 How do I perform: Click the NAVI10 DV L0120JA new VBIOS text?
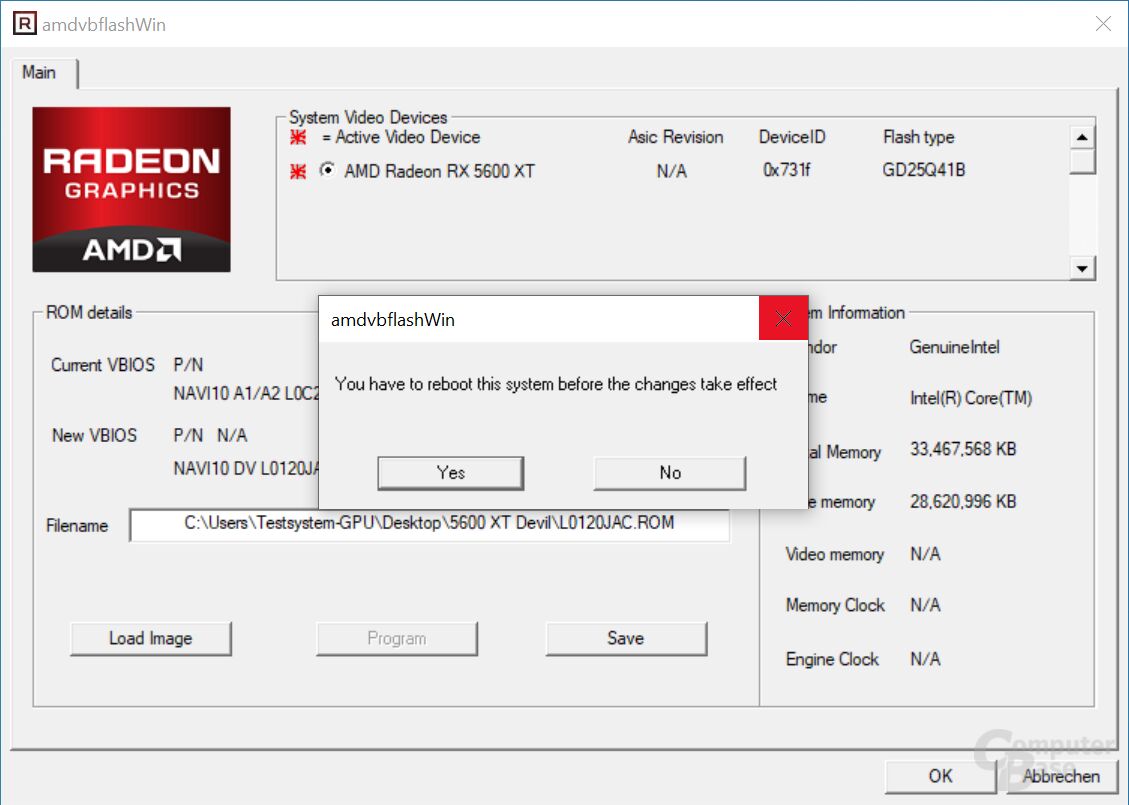tap(246, 469)
